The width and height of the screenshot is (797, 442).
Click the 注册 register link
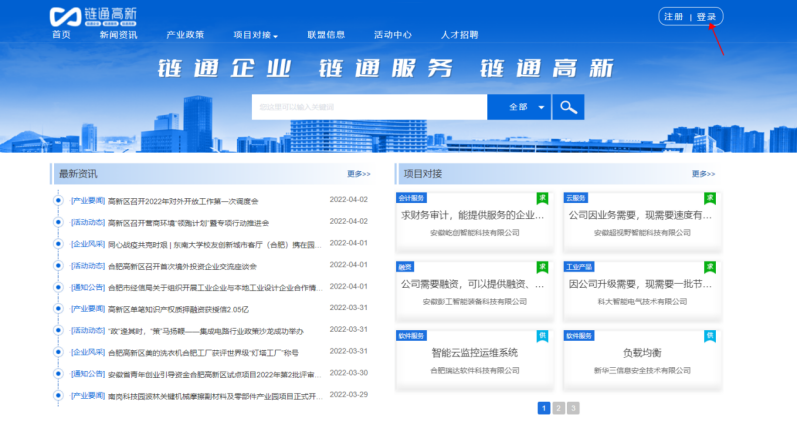[x=674, y=17]
